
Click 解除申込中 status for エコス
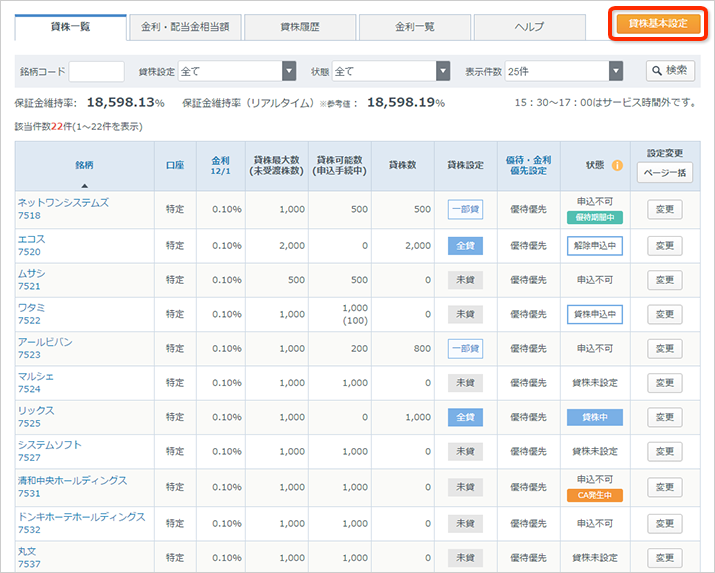(x=594, y=245)
